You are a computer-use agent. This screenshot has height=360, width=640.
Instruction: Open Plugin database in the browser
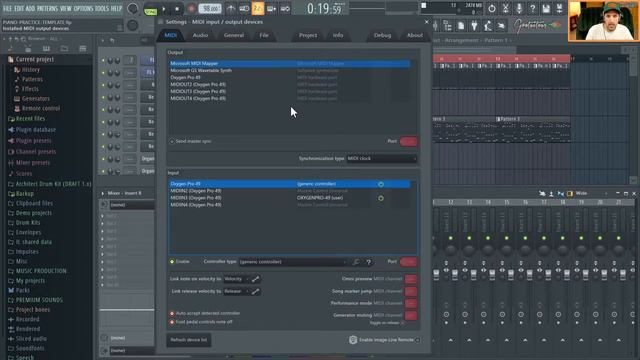pos(36,130)
